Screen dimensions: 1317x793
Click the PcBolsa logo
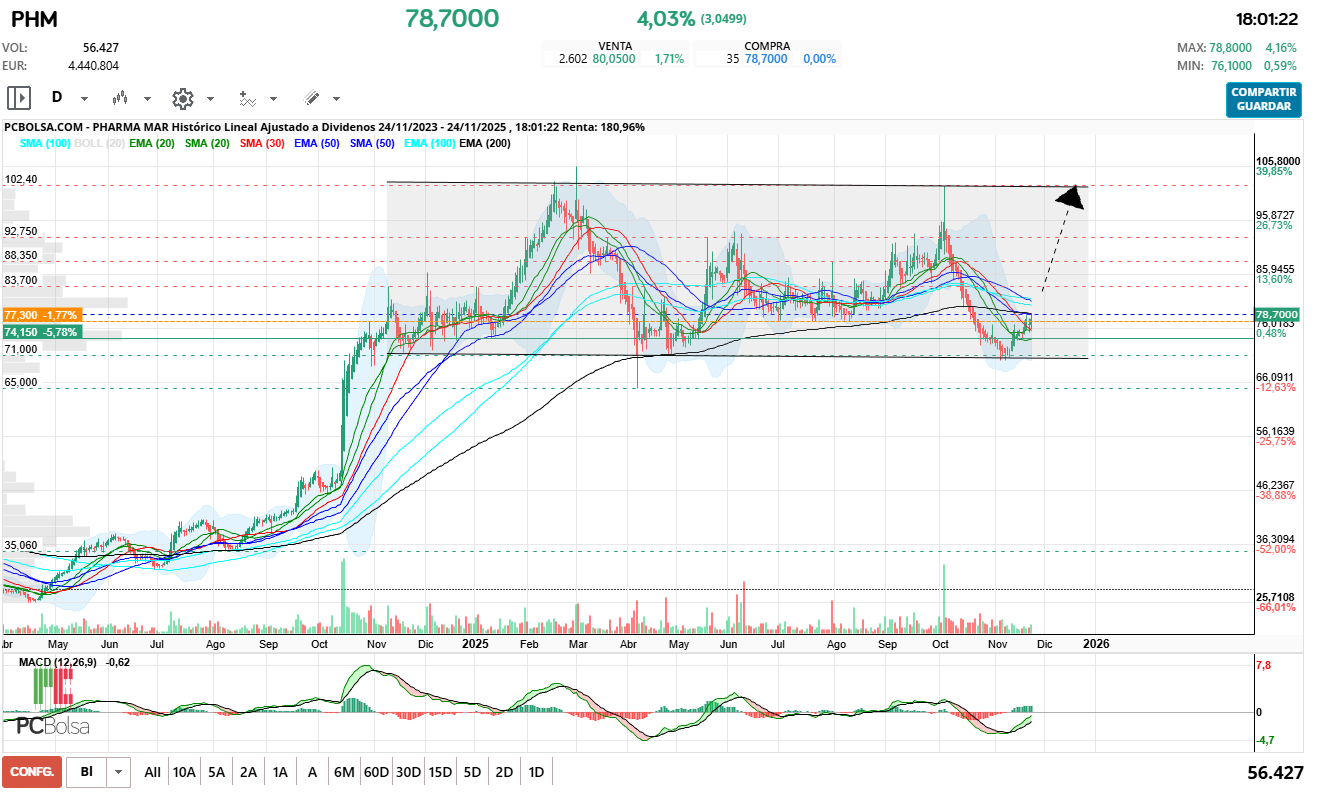53,726
